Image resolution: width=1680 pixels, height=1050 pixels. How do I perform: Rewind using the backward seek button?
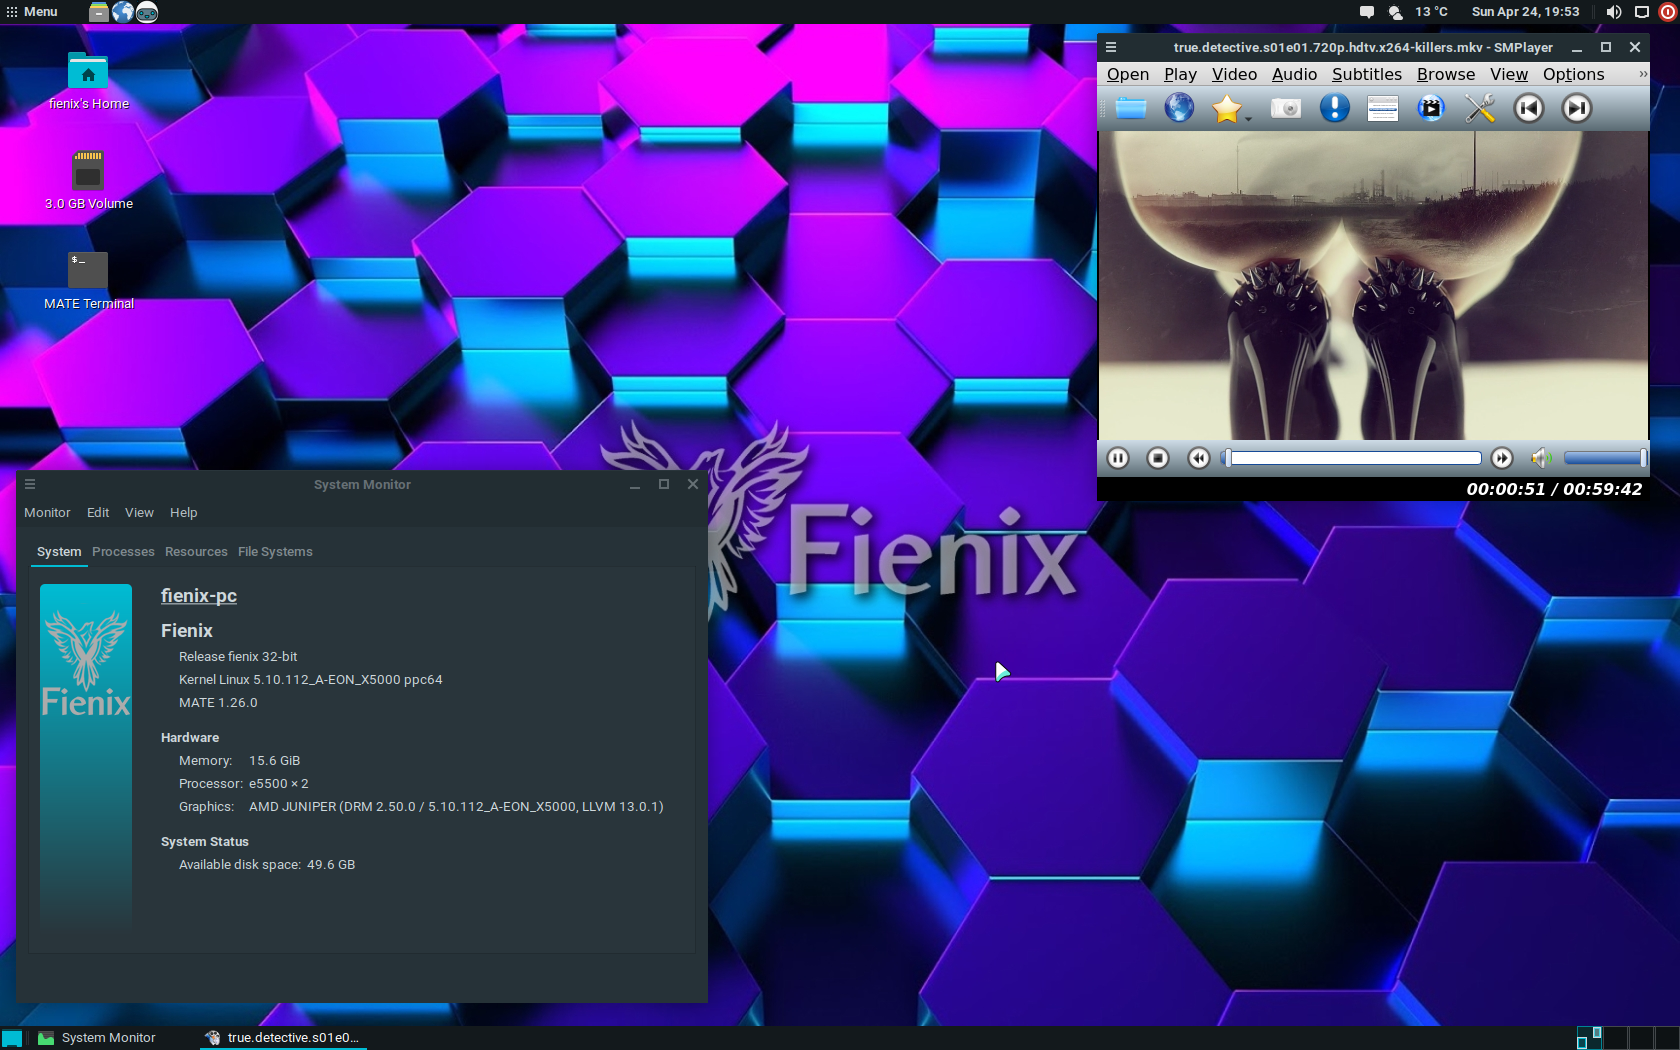(1198, 458)
